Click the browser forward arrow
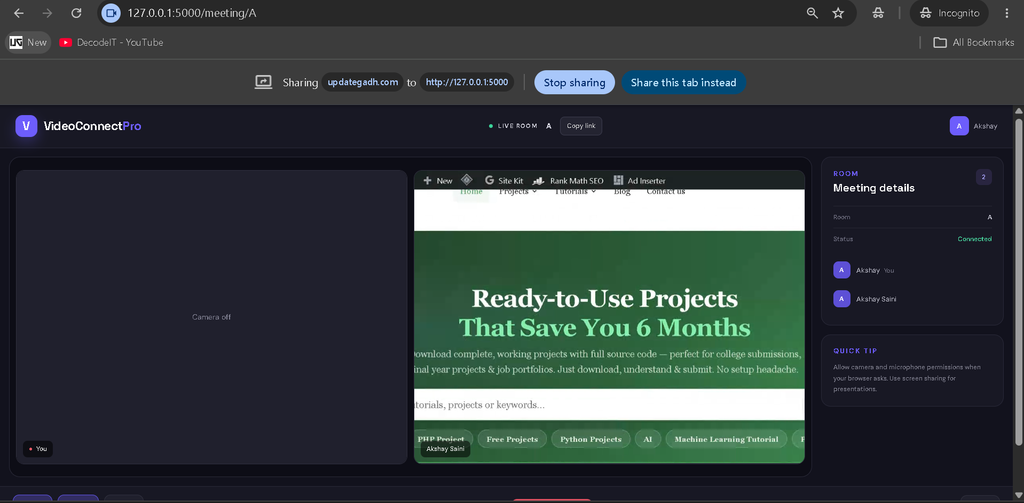This screenshot has height=503, width=1024. tap(47, 13)
